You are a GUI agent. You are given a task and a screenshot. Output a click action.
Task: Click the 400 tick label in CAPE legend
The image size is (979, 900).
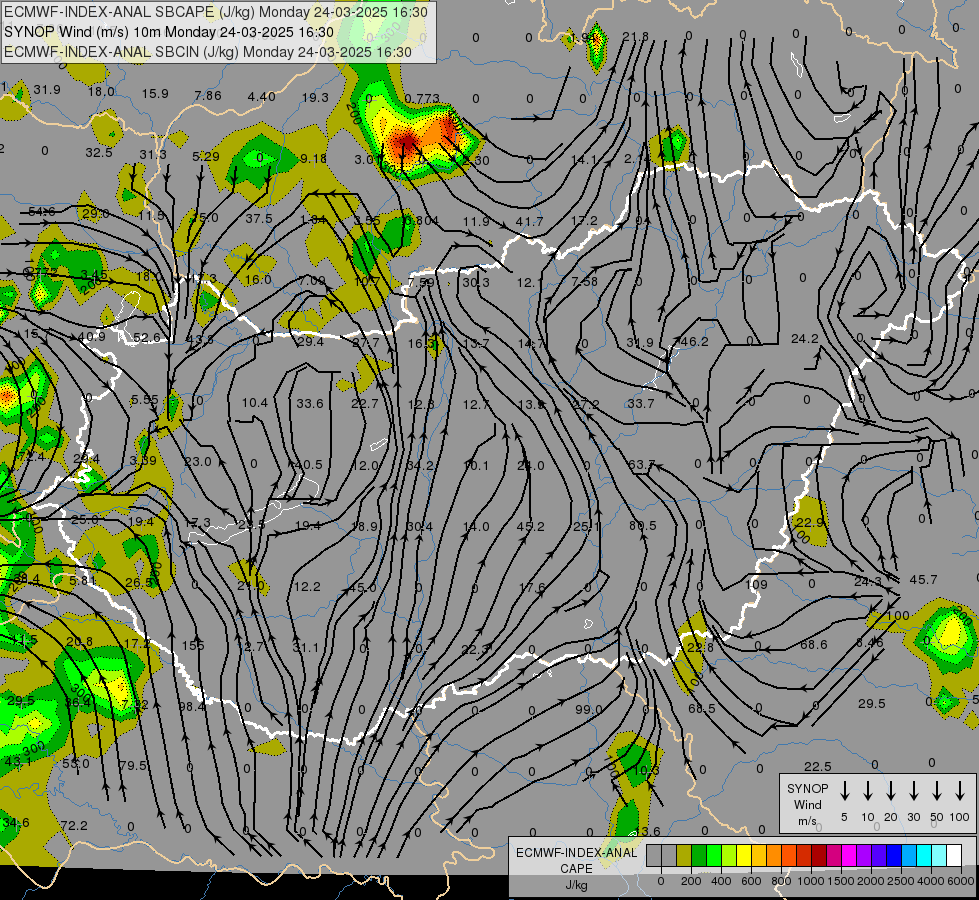[721, 881]
